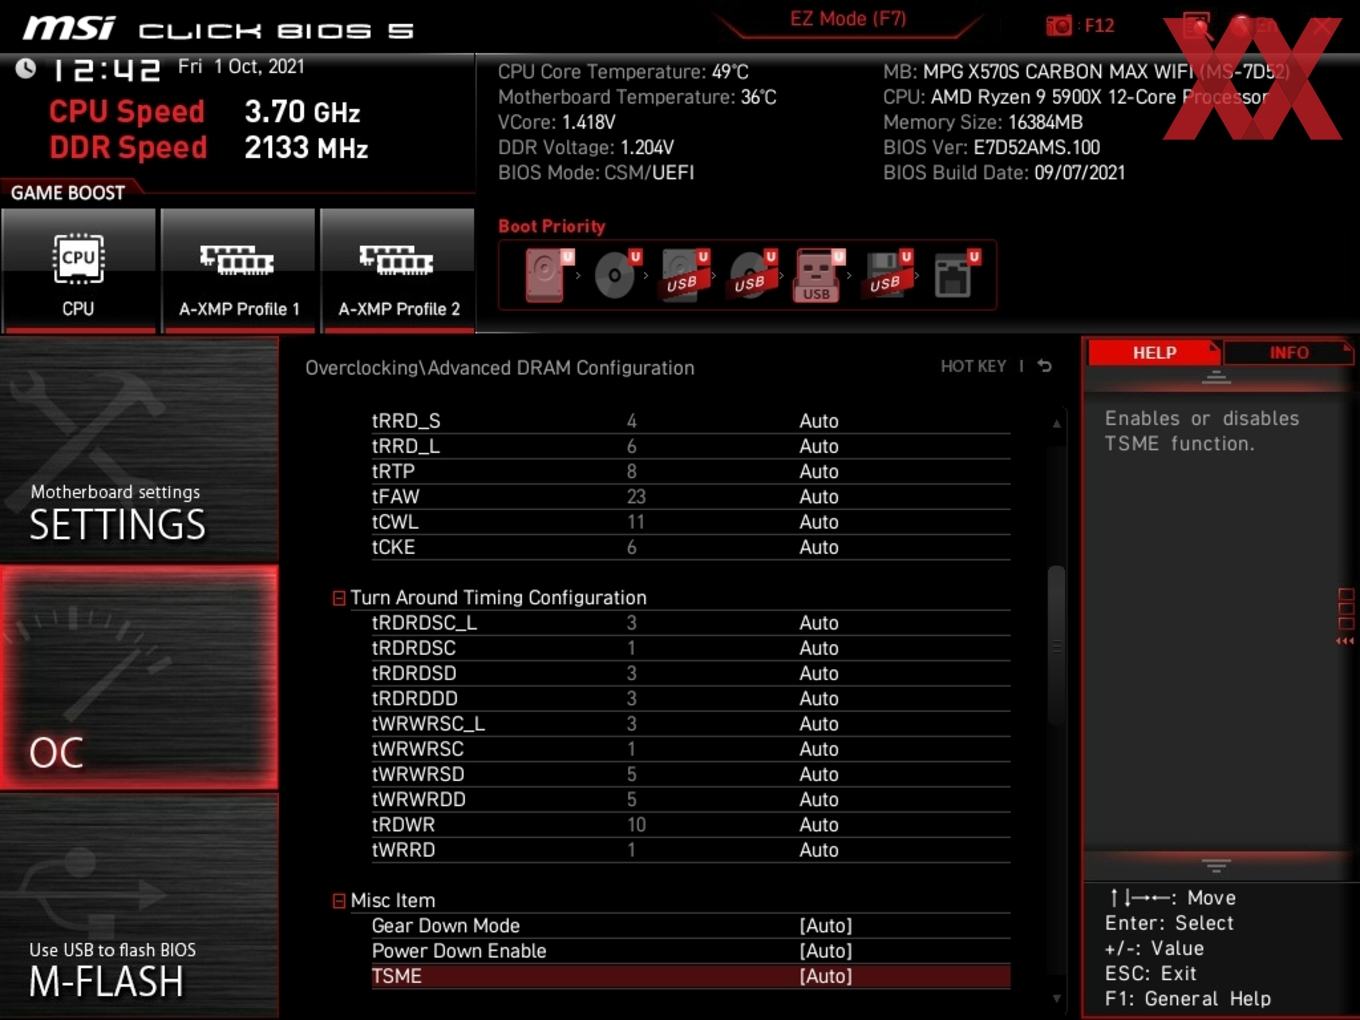The image size is (1360, 1020).
Task: Click the tFAW current value 23
Action: coord(636,497)
